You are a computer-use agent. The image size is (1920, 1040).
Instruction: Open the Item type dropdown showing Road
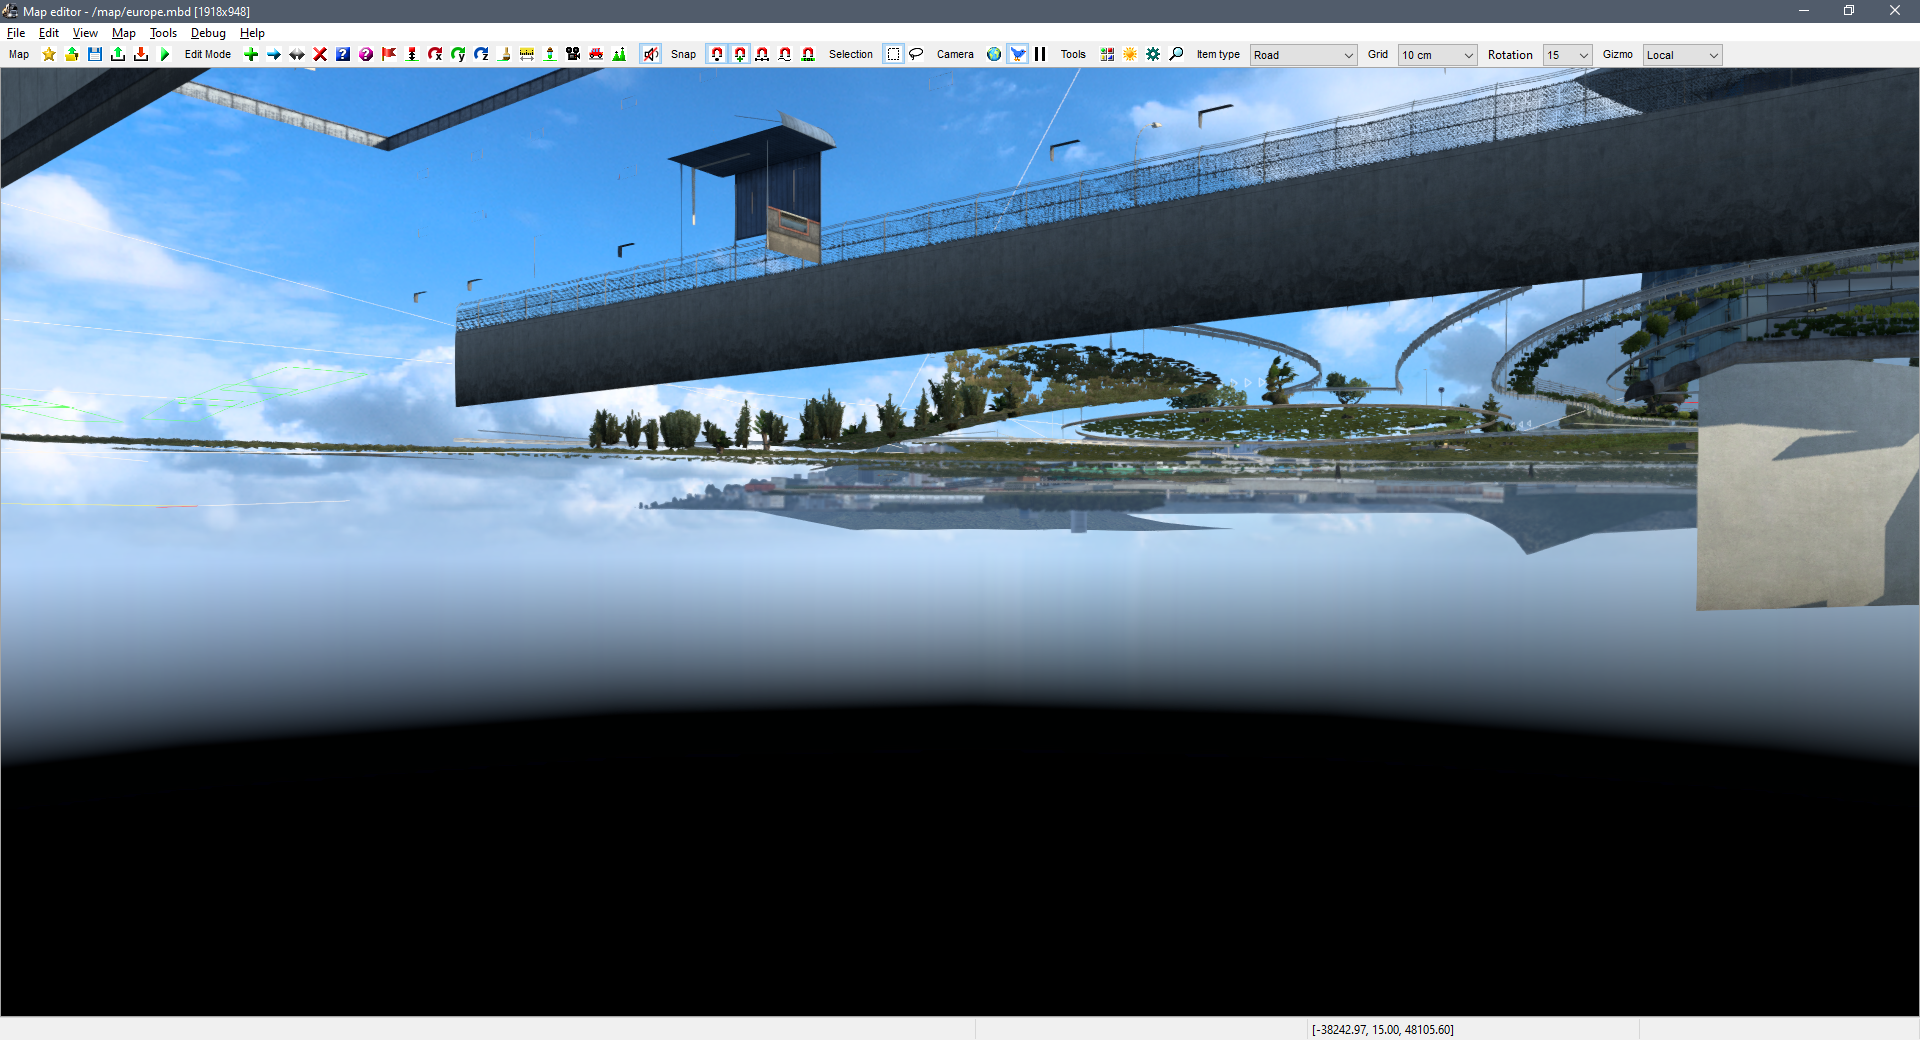pyautogui.click(x=1303, y=55)
